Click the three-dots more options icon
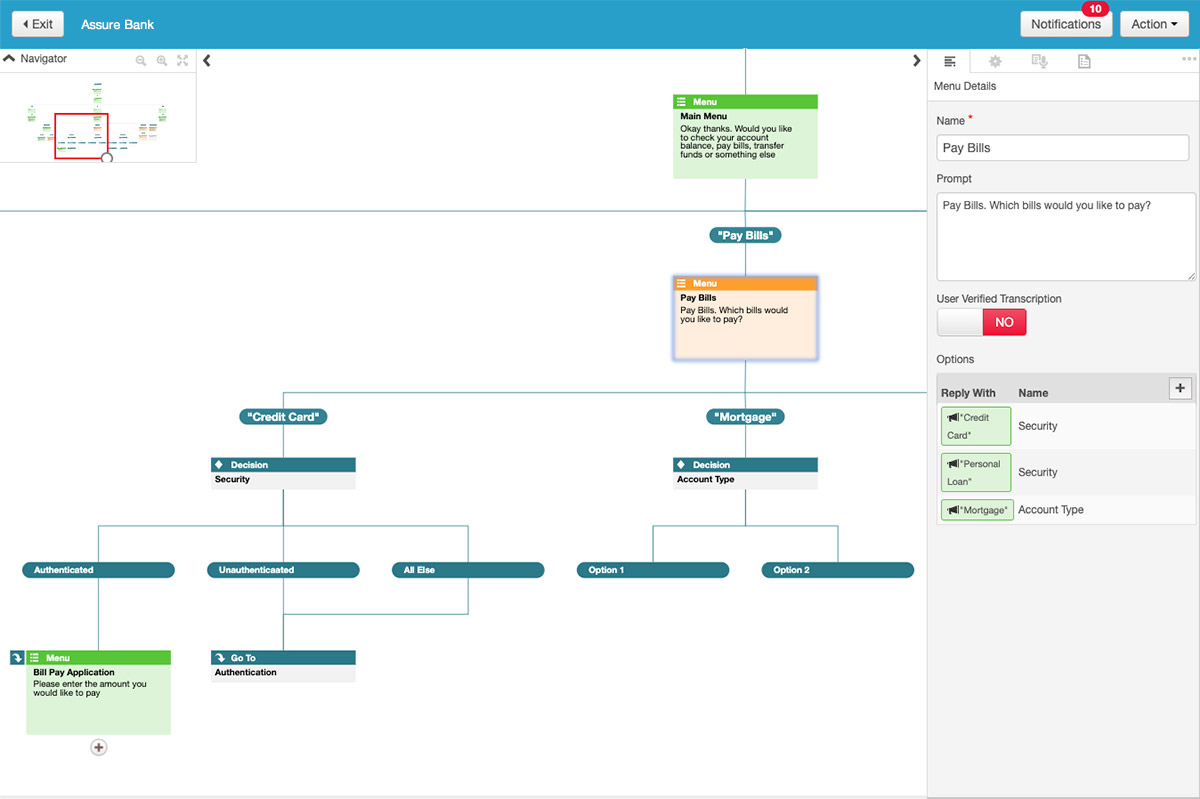 point(1188,60)
